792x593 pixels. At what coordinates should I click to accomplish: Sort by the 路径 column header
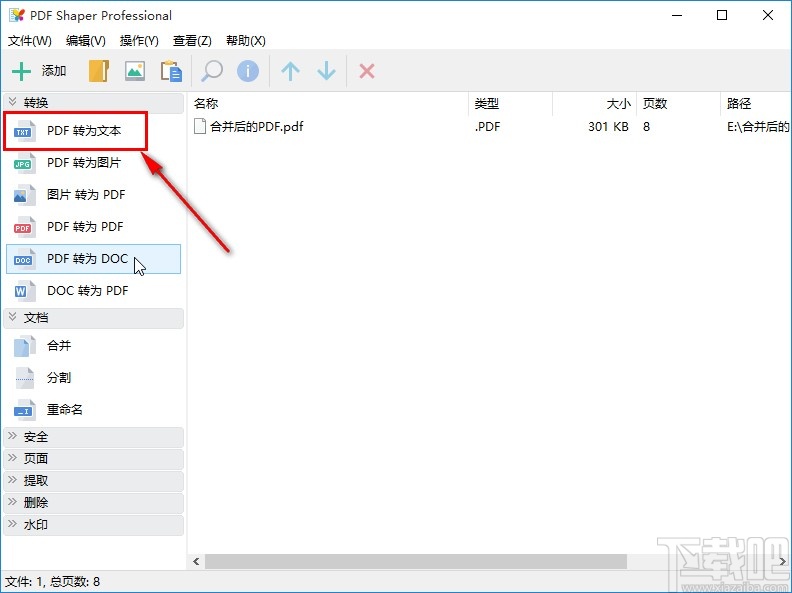point(756,104)
